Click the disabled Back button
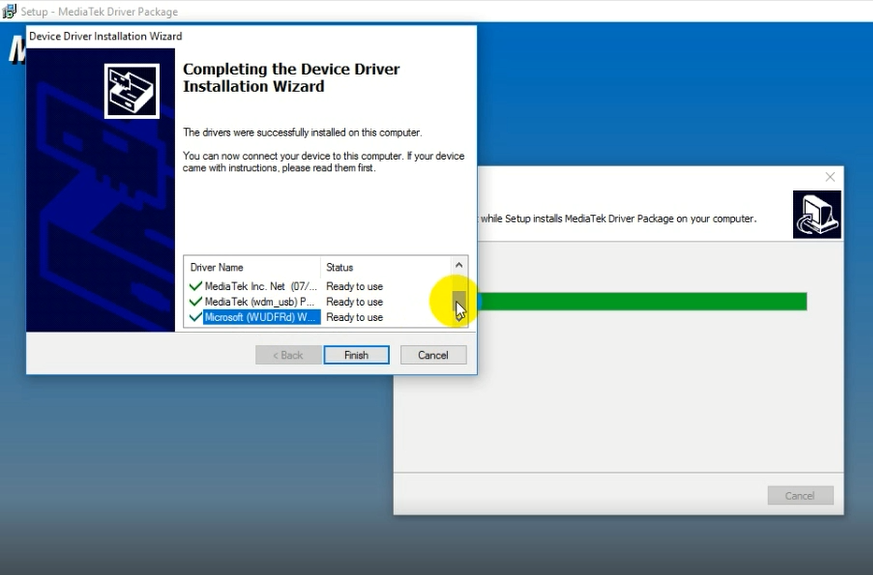 [x=288, y=355]
